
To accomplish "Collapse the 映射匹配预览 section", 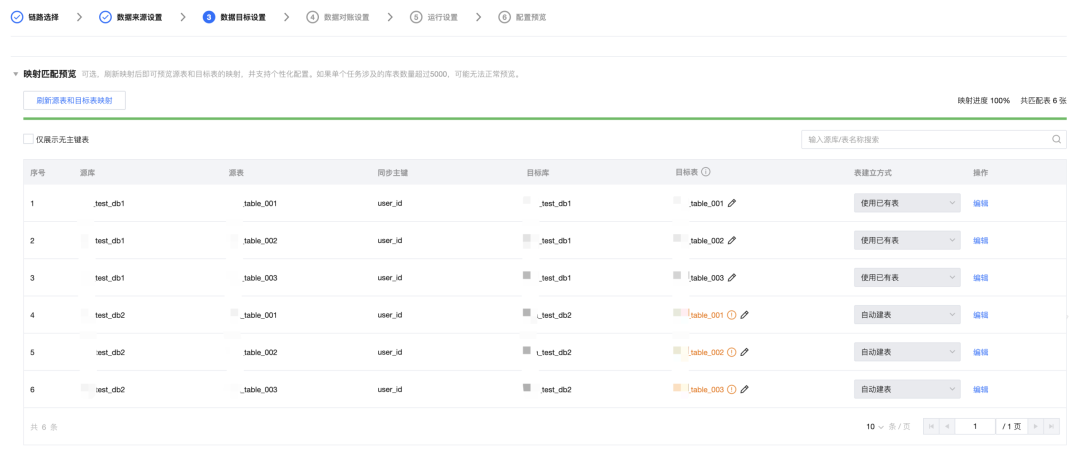I will coord(16,74).
